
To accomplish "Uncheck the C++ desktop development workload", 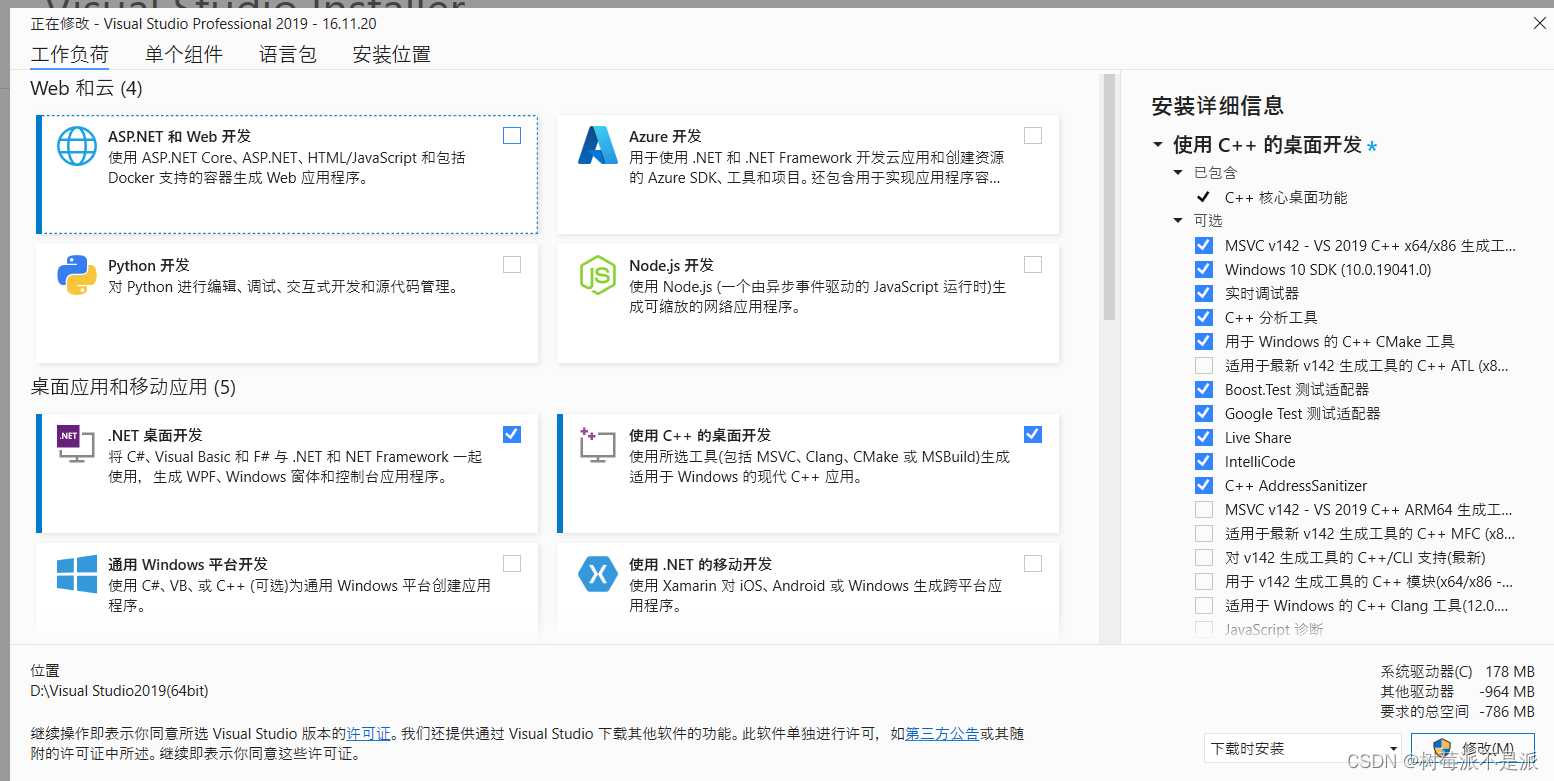I will 1033,434.
